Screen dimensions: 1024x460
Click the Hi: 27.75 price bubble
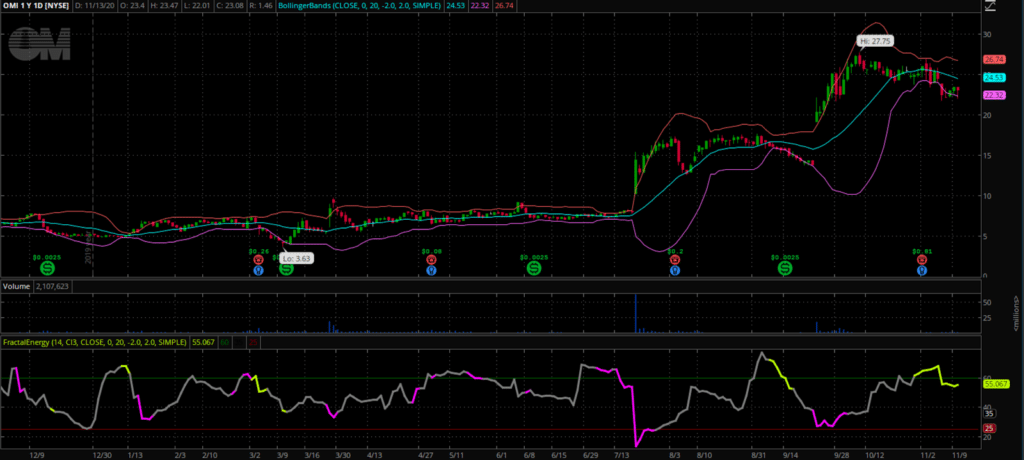(x=876, y=41)
